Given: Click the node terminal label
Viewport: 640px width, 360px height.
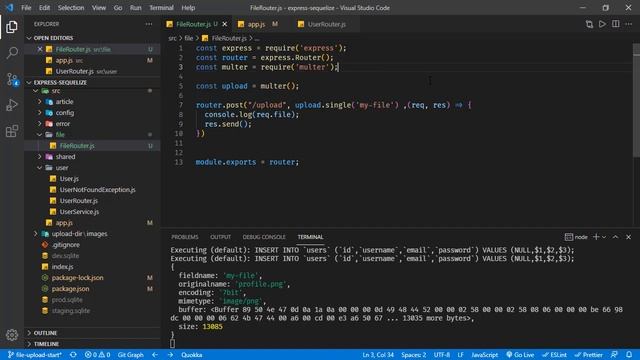Looking at the screenshot, I should tap(576, 237).
